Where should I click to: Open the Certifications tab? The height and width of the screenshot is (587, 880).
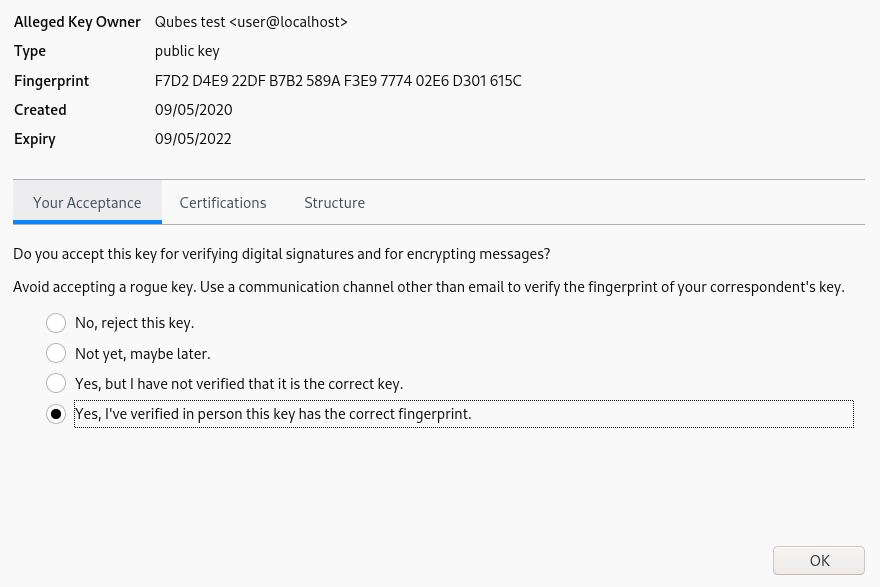(223, 203)
